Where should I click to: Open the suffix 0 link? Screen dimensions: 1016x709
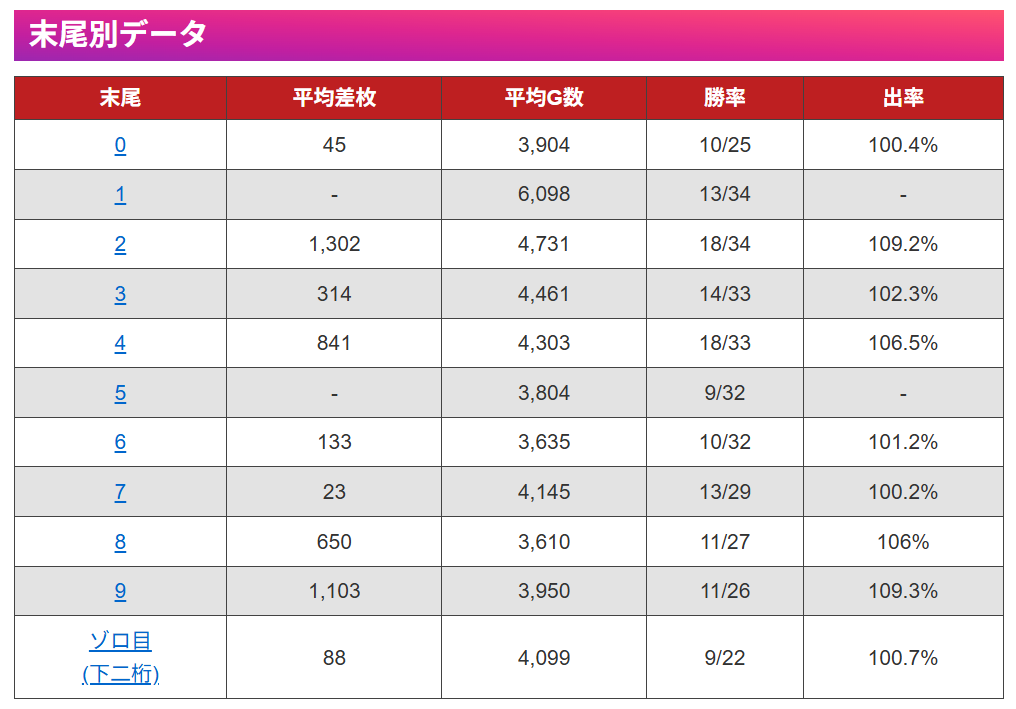click(120, 146)
